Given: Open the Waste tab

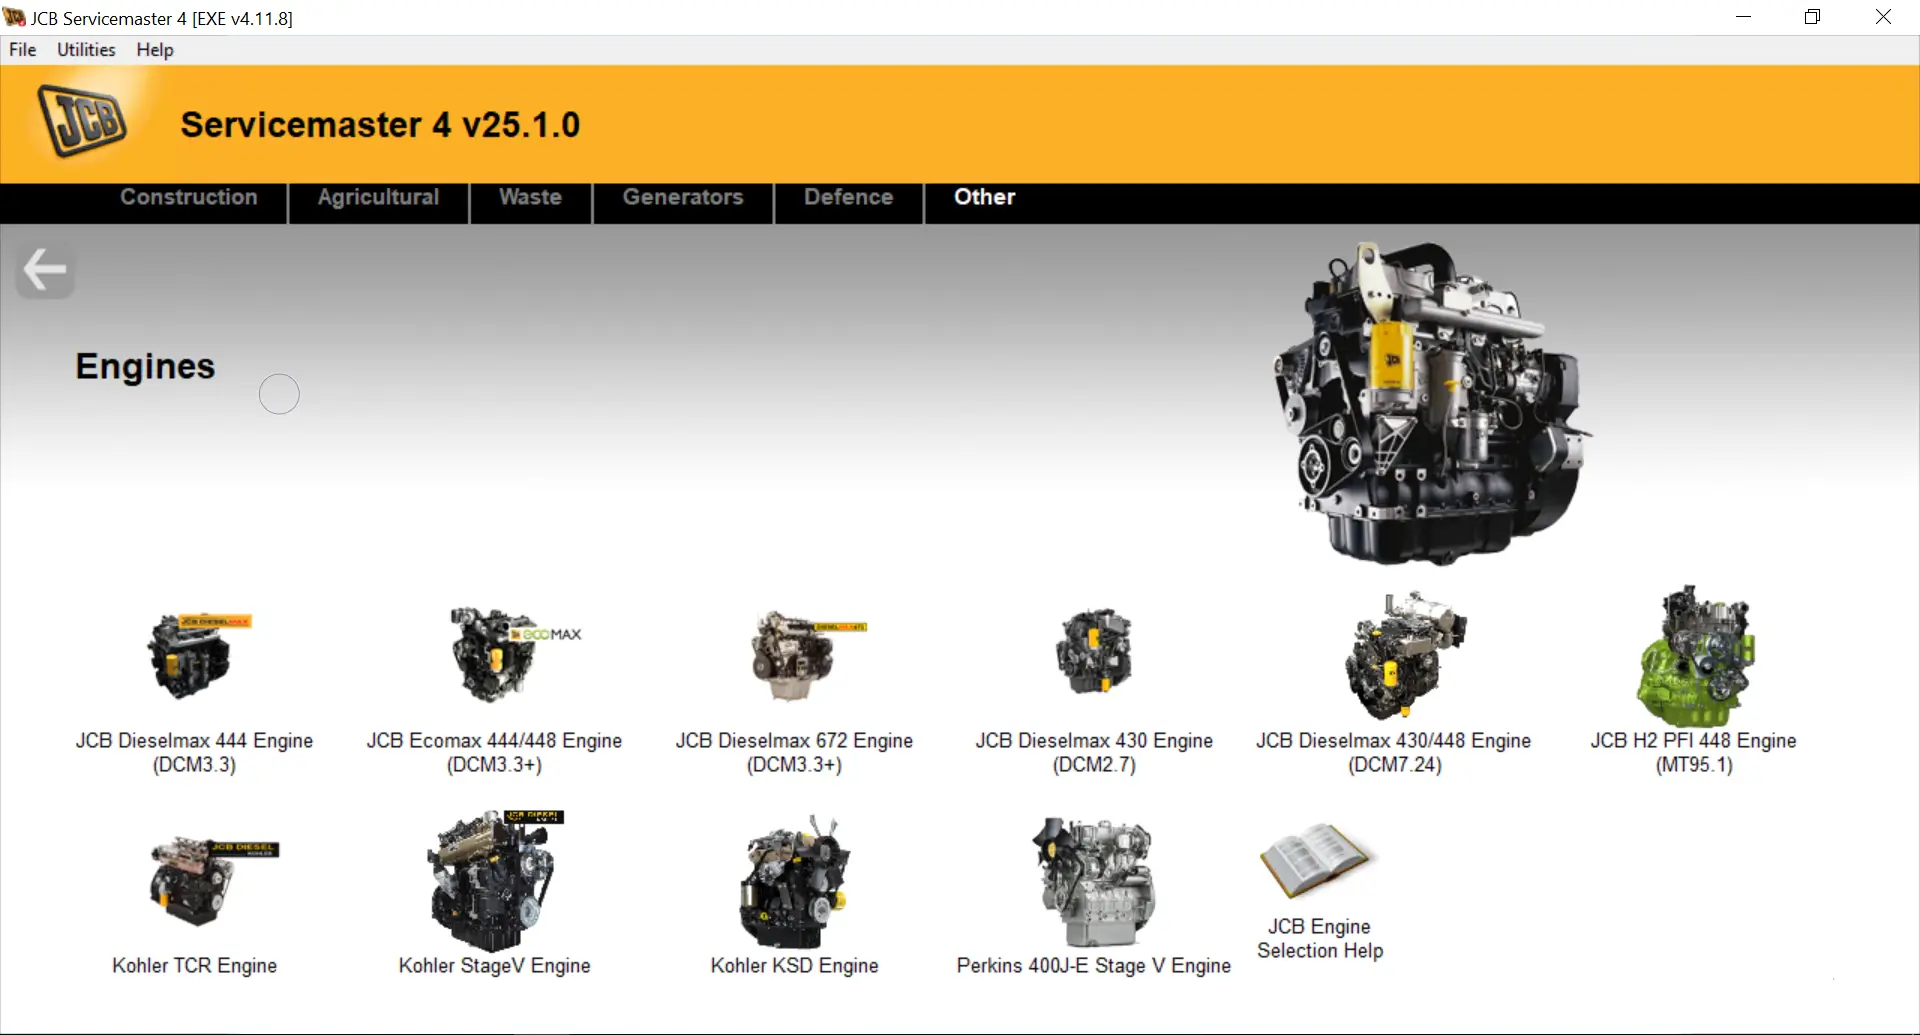Looking at the screenshot, I should tap(530, 197).
